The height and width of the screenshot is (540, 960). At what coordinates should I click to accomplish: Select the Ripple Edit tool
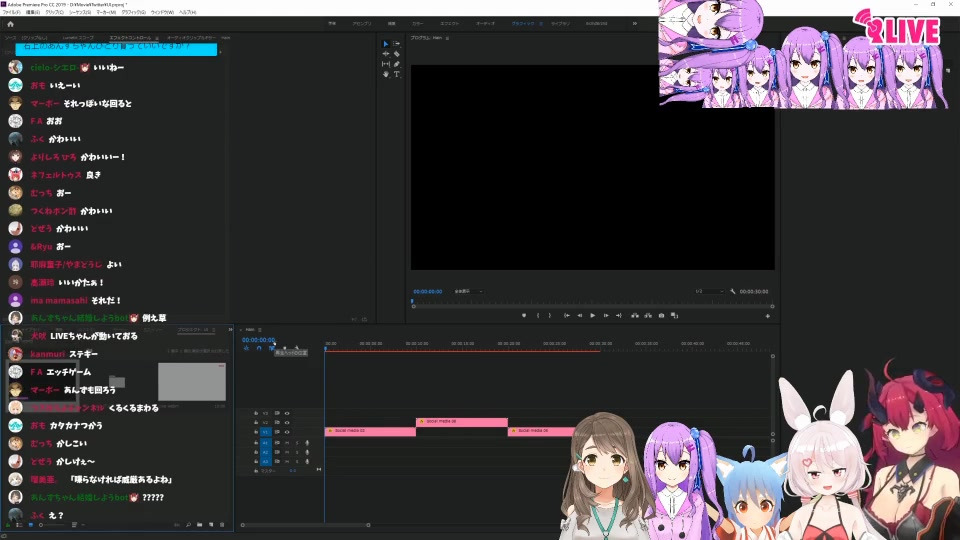pyautogui.click(x=386, y=54)
